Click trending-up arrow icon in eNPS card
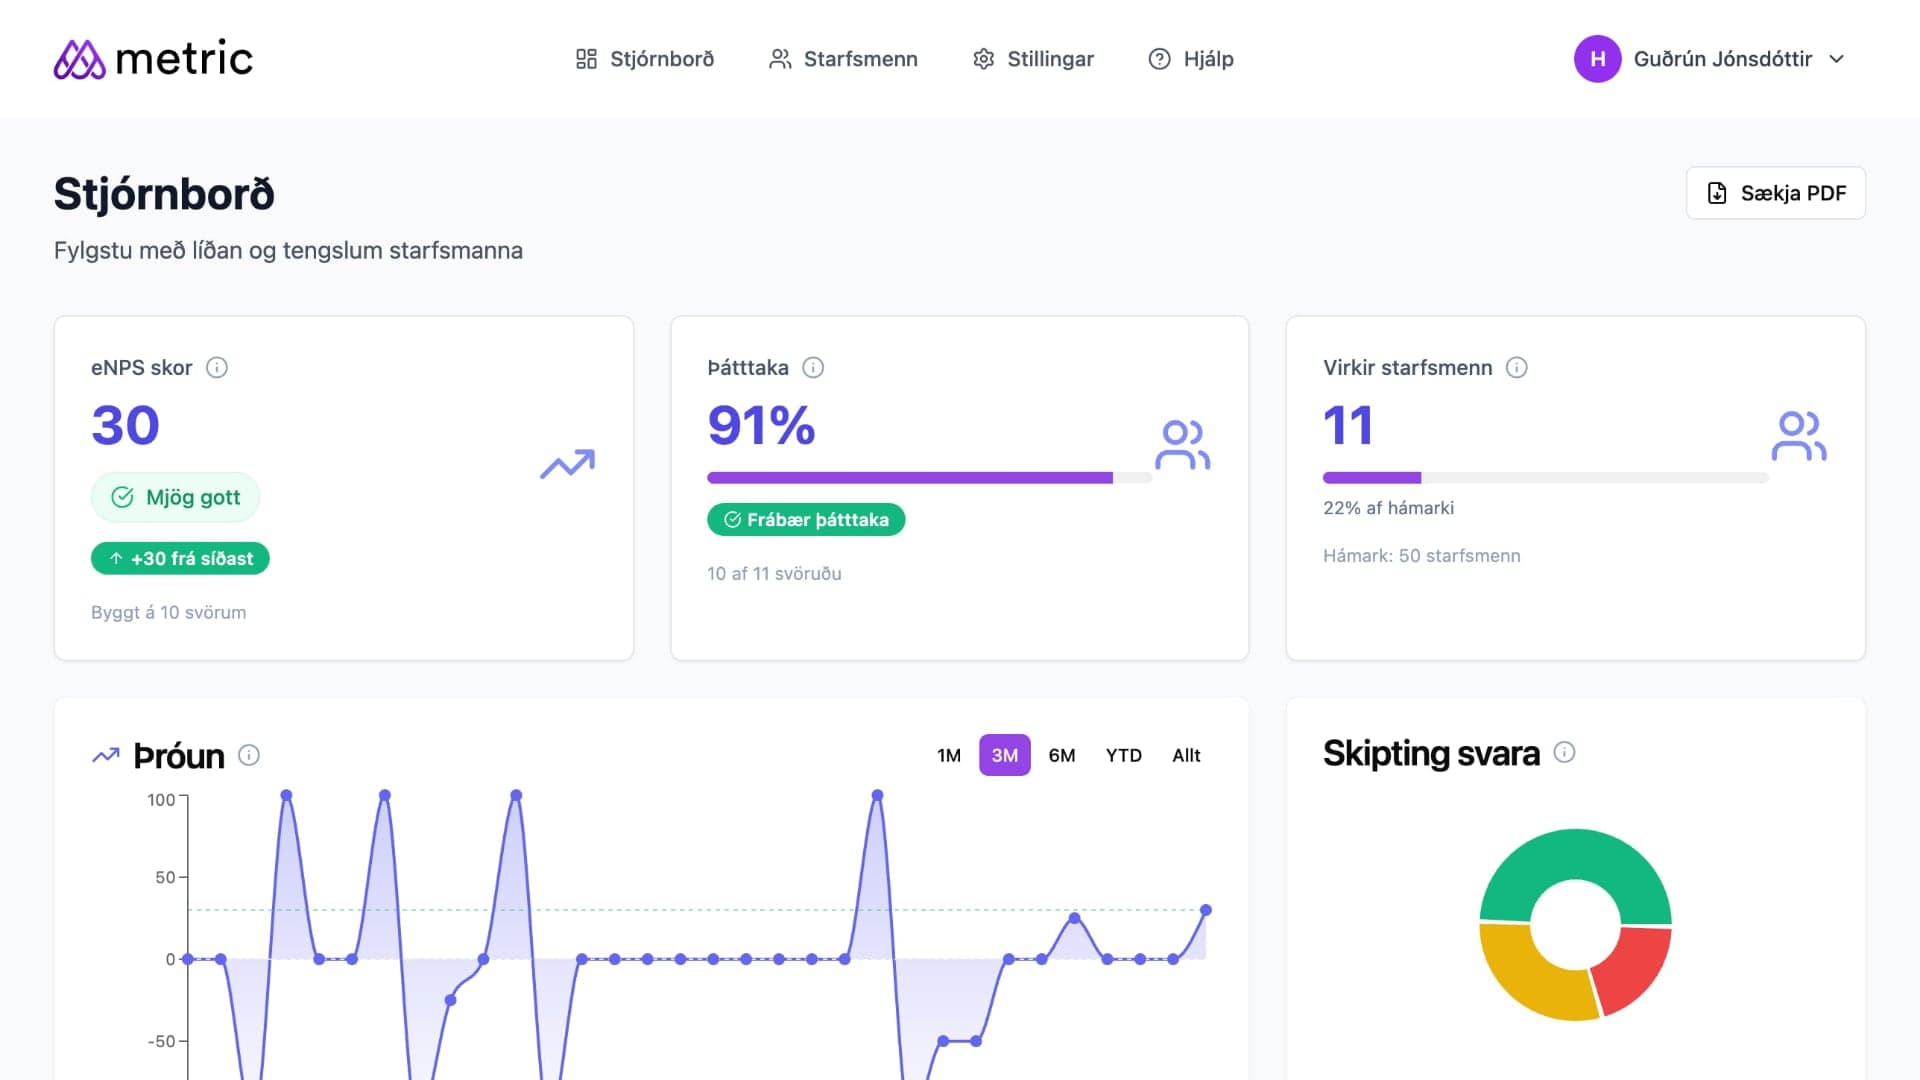 point(567,464)
